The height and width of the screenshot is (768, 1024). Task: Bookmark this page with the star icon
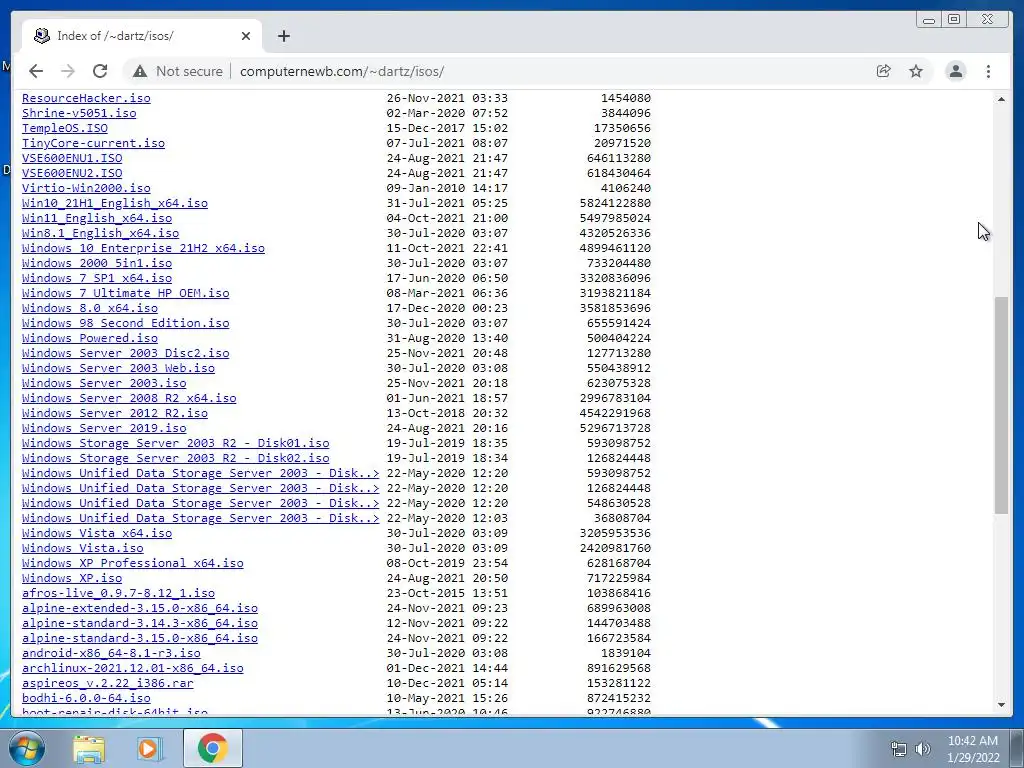click(916, 71)
